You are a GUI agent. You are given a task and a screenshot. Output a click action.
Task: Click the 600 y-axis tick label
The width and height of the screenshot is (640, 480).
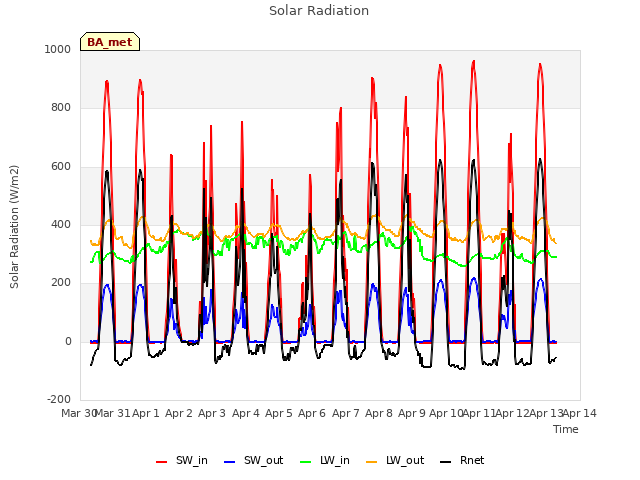click(x=61, y=167)
